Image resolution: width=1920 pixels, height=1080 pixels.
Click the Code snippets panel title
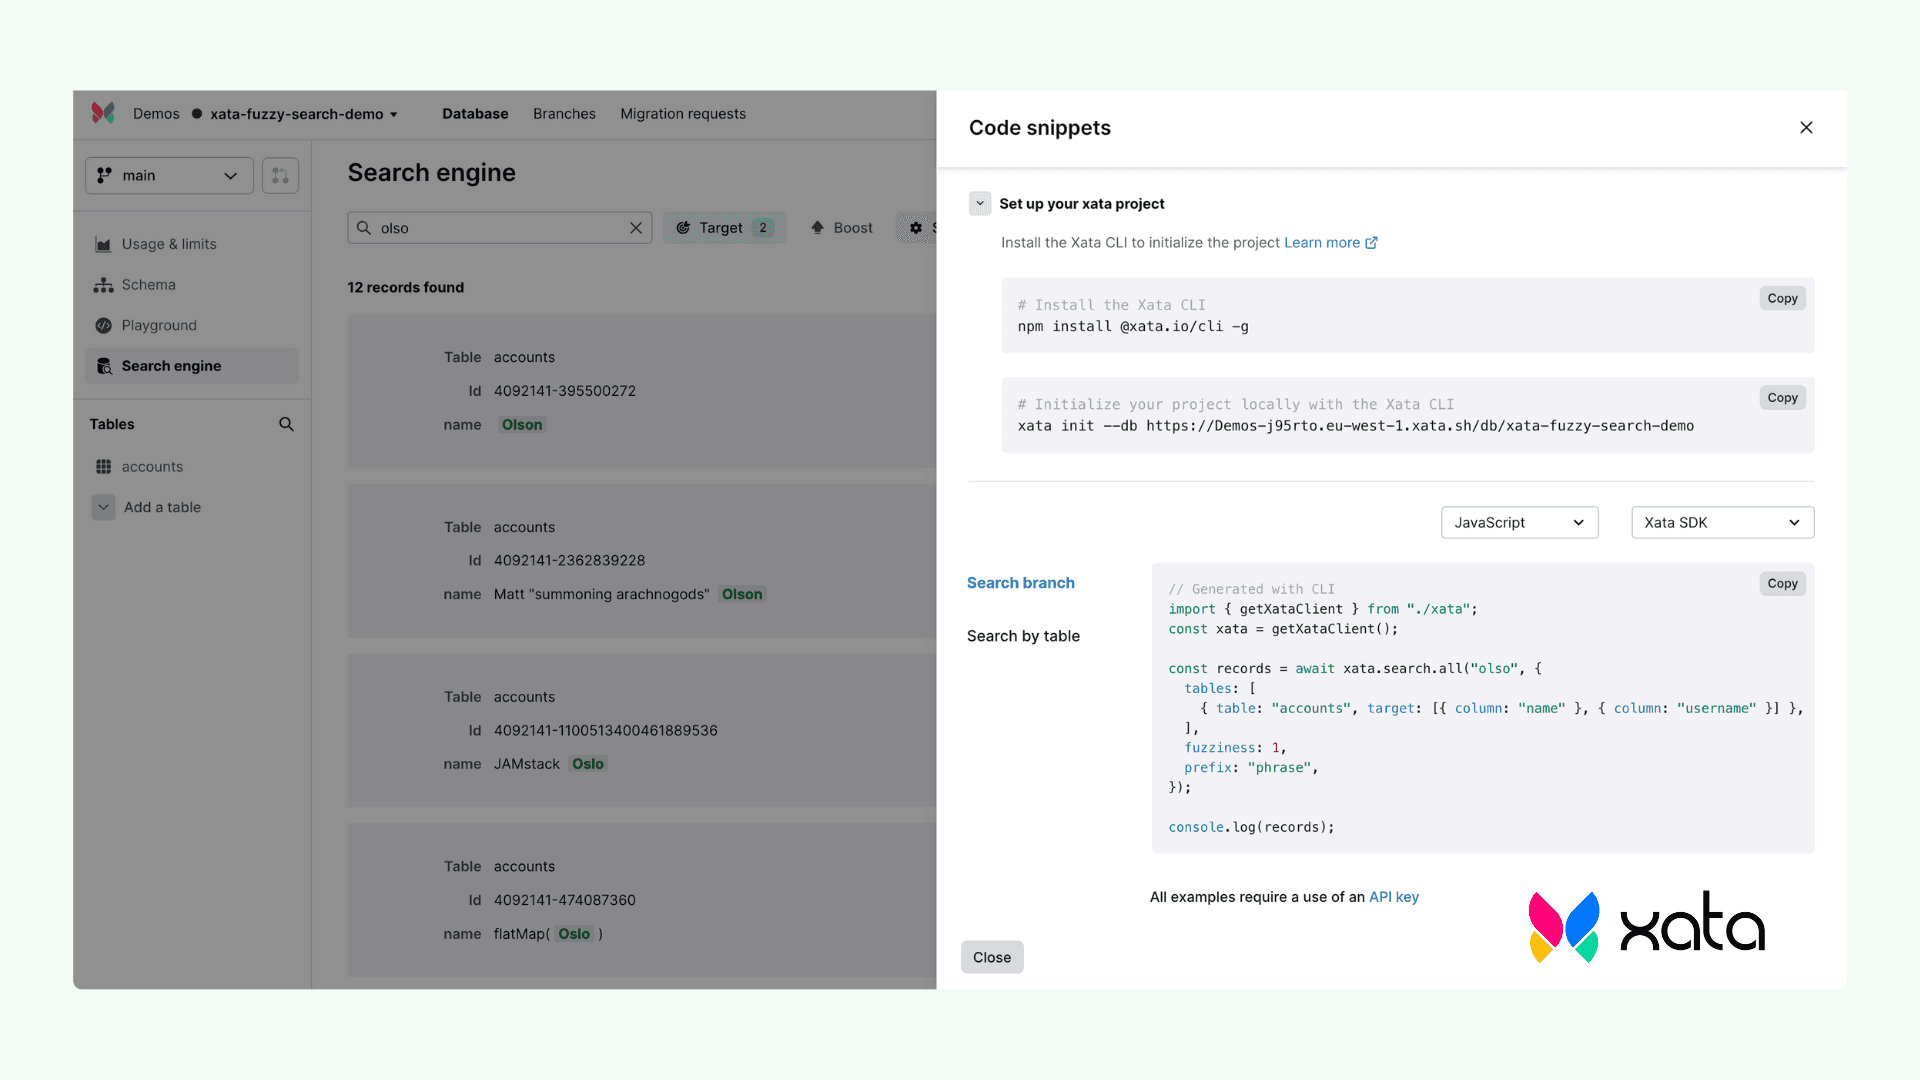[1040, 128]
